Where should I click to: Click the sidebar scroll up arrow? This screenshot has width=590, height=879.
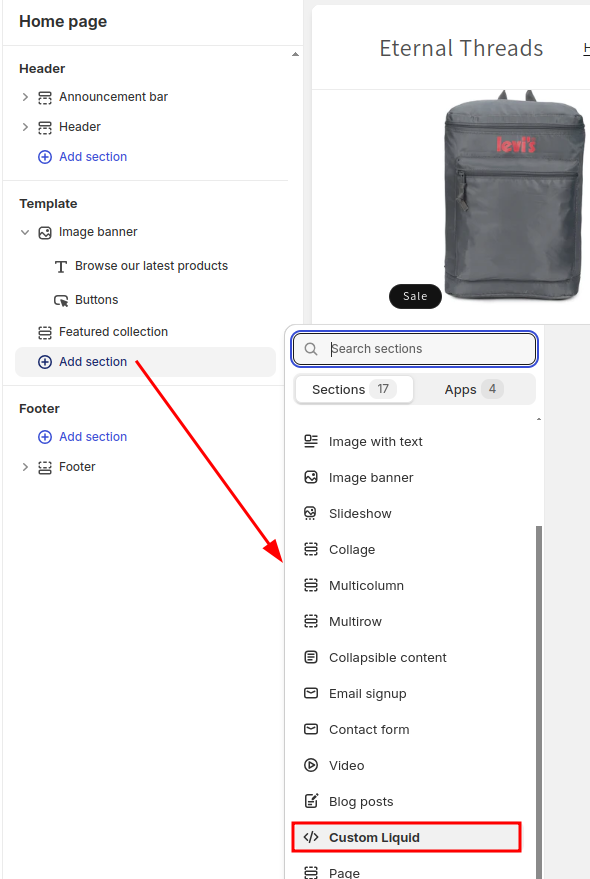click(x=295, y=54)
